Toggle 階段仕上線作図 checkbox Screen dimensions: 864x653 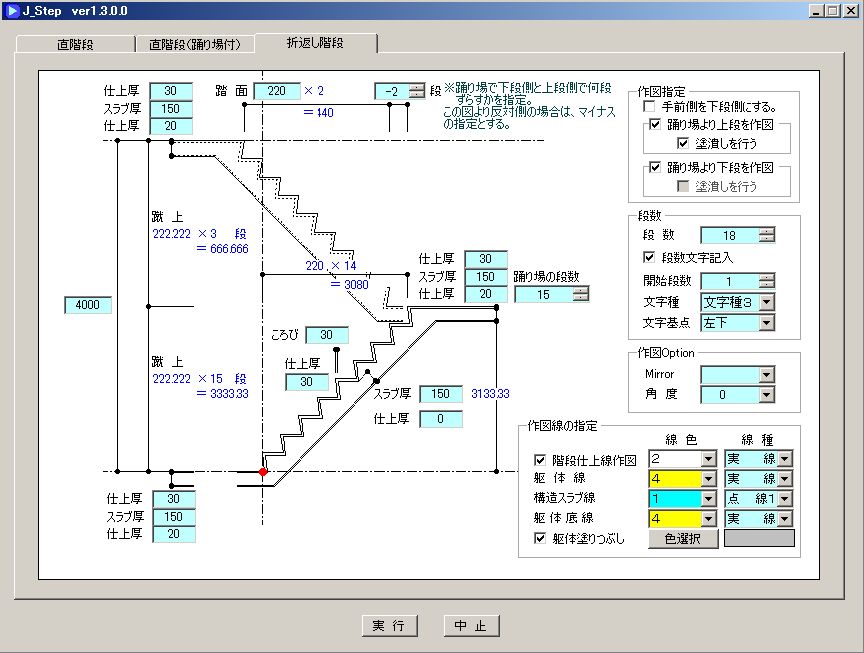541,459
